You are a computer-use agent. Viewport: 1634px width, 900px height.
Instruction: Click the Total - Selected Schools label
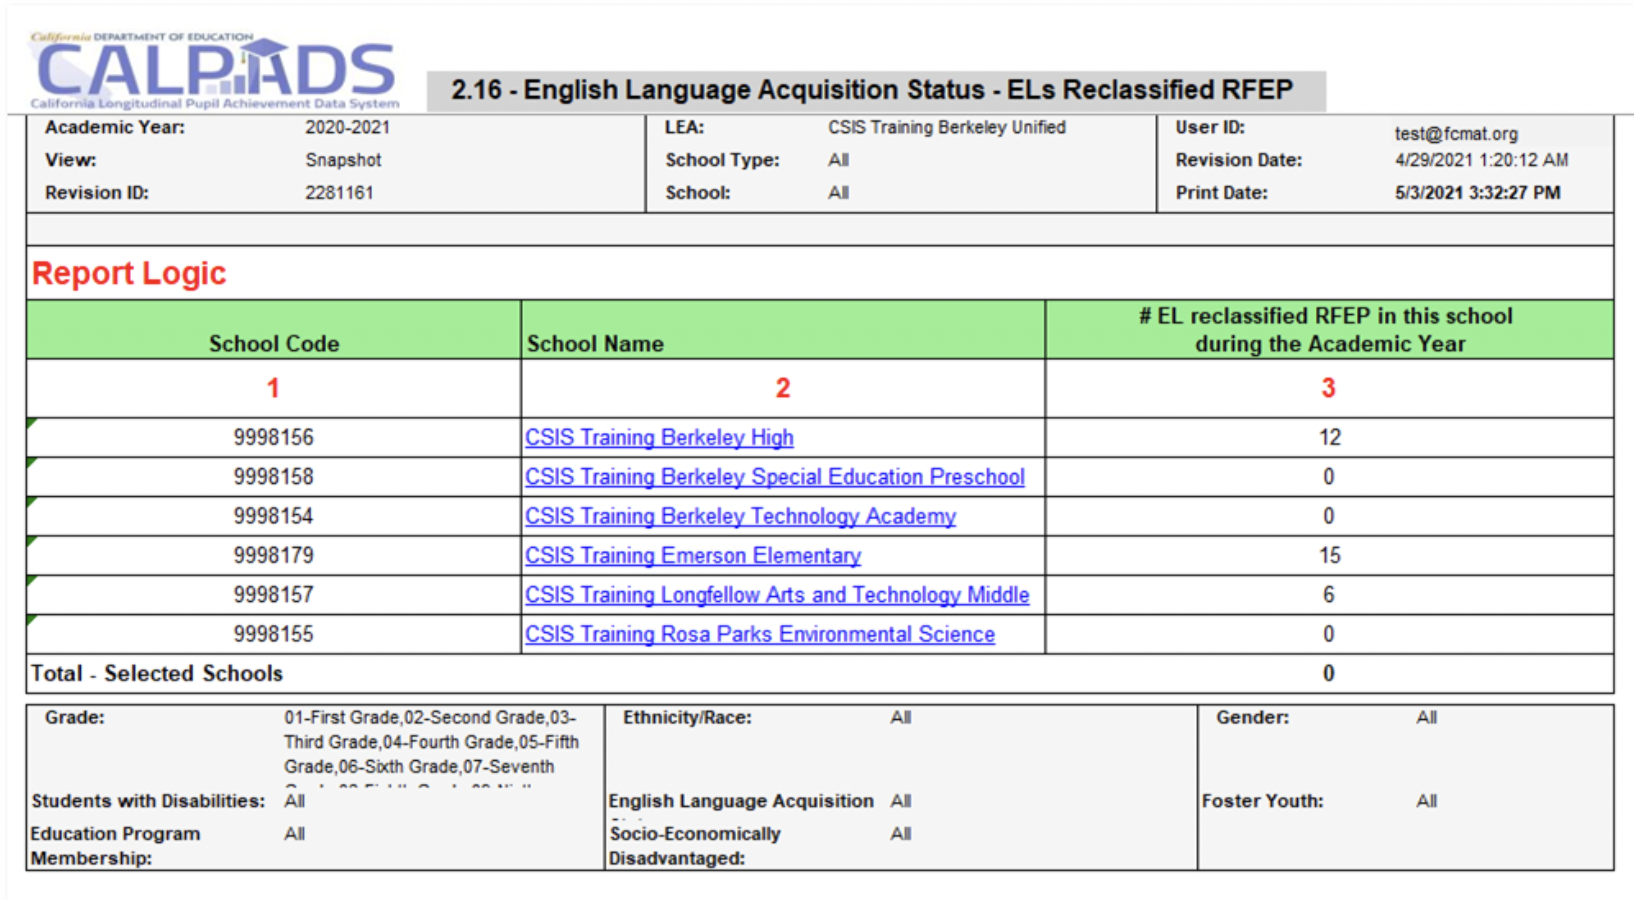[x=157, y=674]
